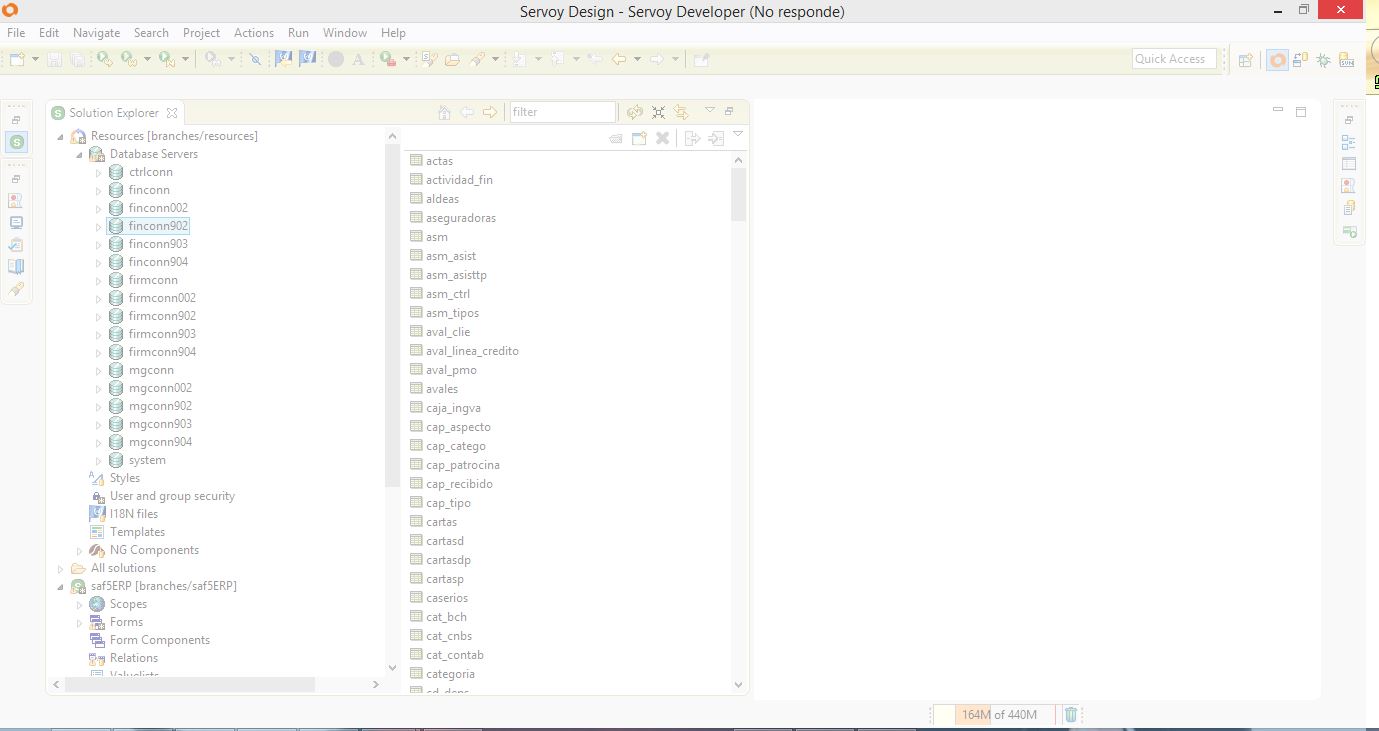Open list pane view menu triangle
The image size is (1379, 731).
coord(738,134)
